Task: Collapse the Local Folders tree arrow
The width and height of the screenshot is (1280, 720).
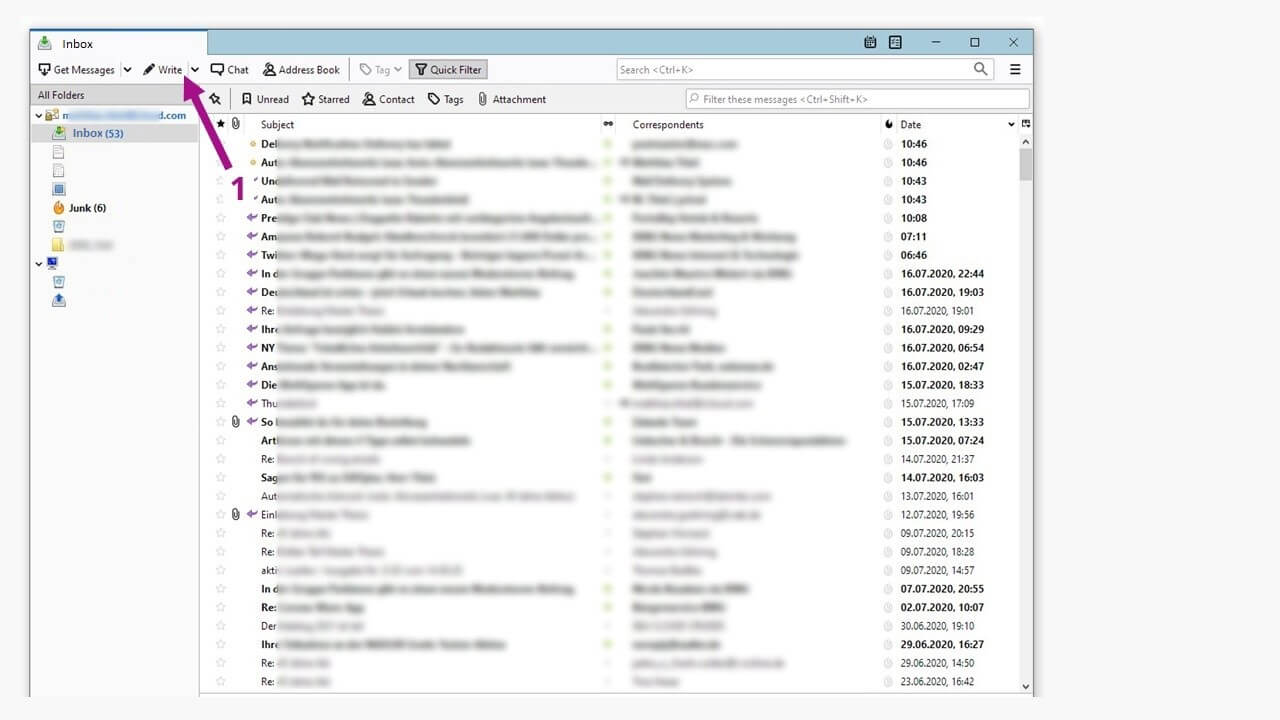Action: (x=39, y=263)
